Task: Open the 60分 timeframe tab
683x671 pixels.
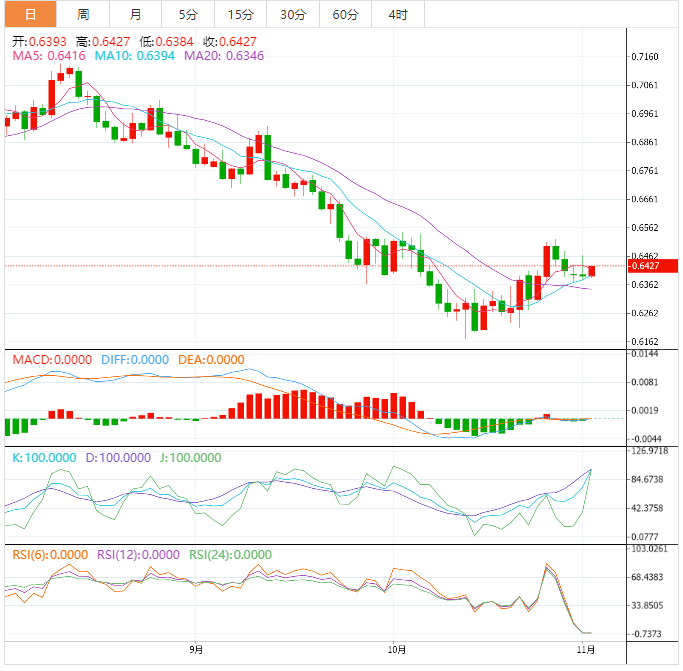Action: click(345, 14)
